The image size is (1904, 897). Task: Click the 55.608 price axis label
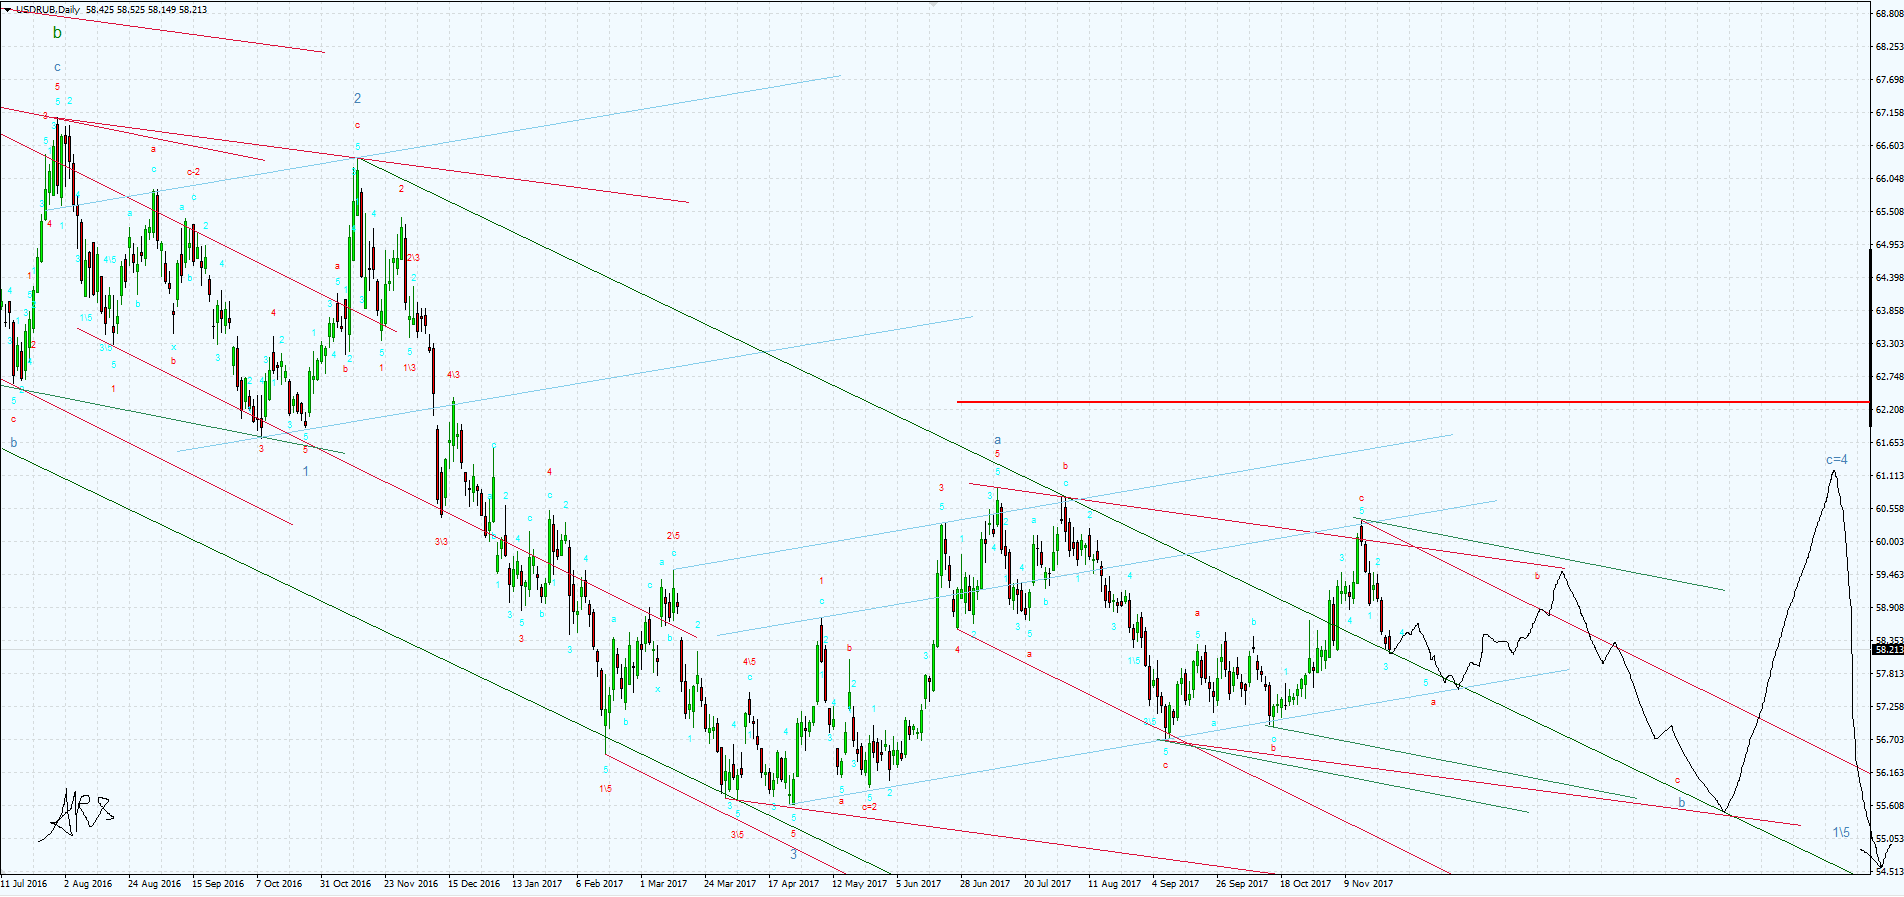[x=1889, y=806]
